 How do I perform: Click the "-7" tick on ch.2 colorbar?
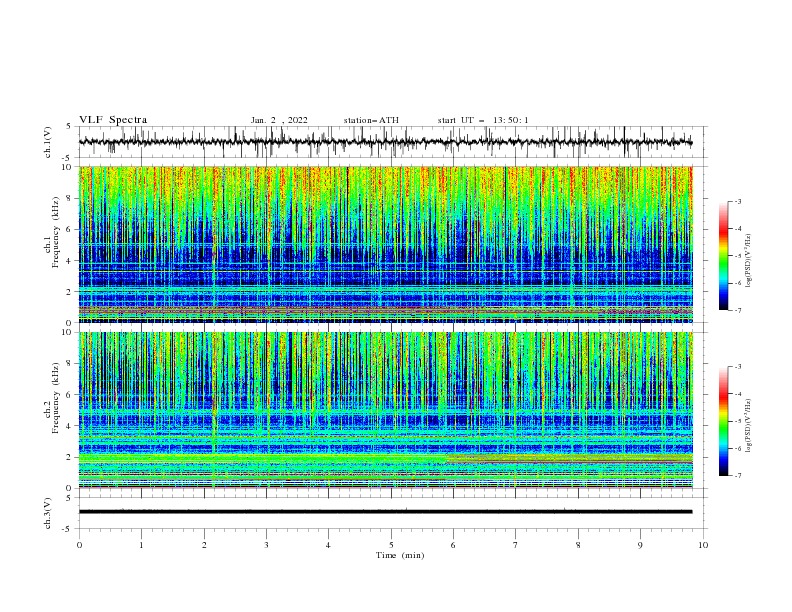click(x=737, y=476)
